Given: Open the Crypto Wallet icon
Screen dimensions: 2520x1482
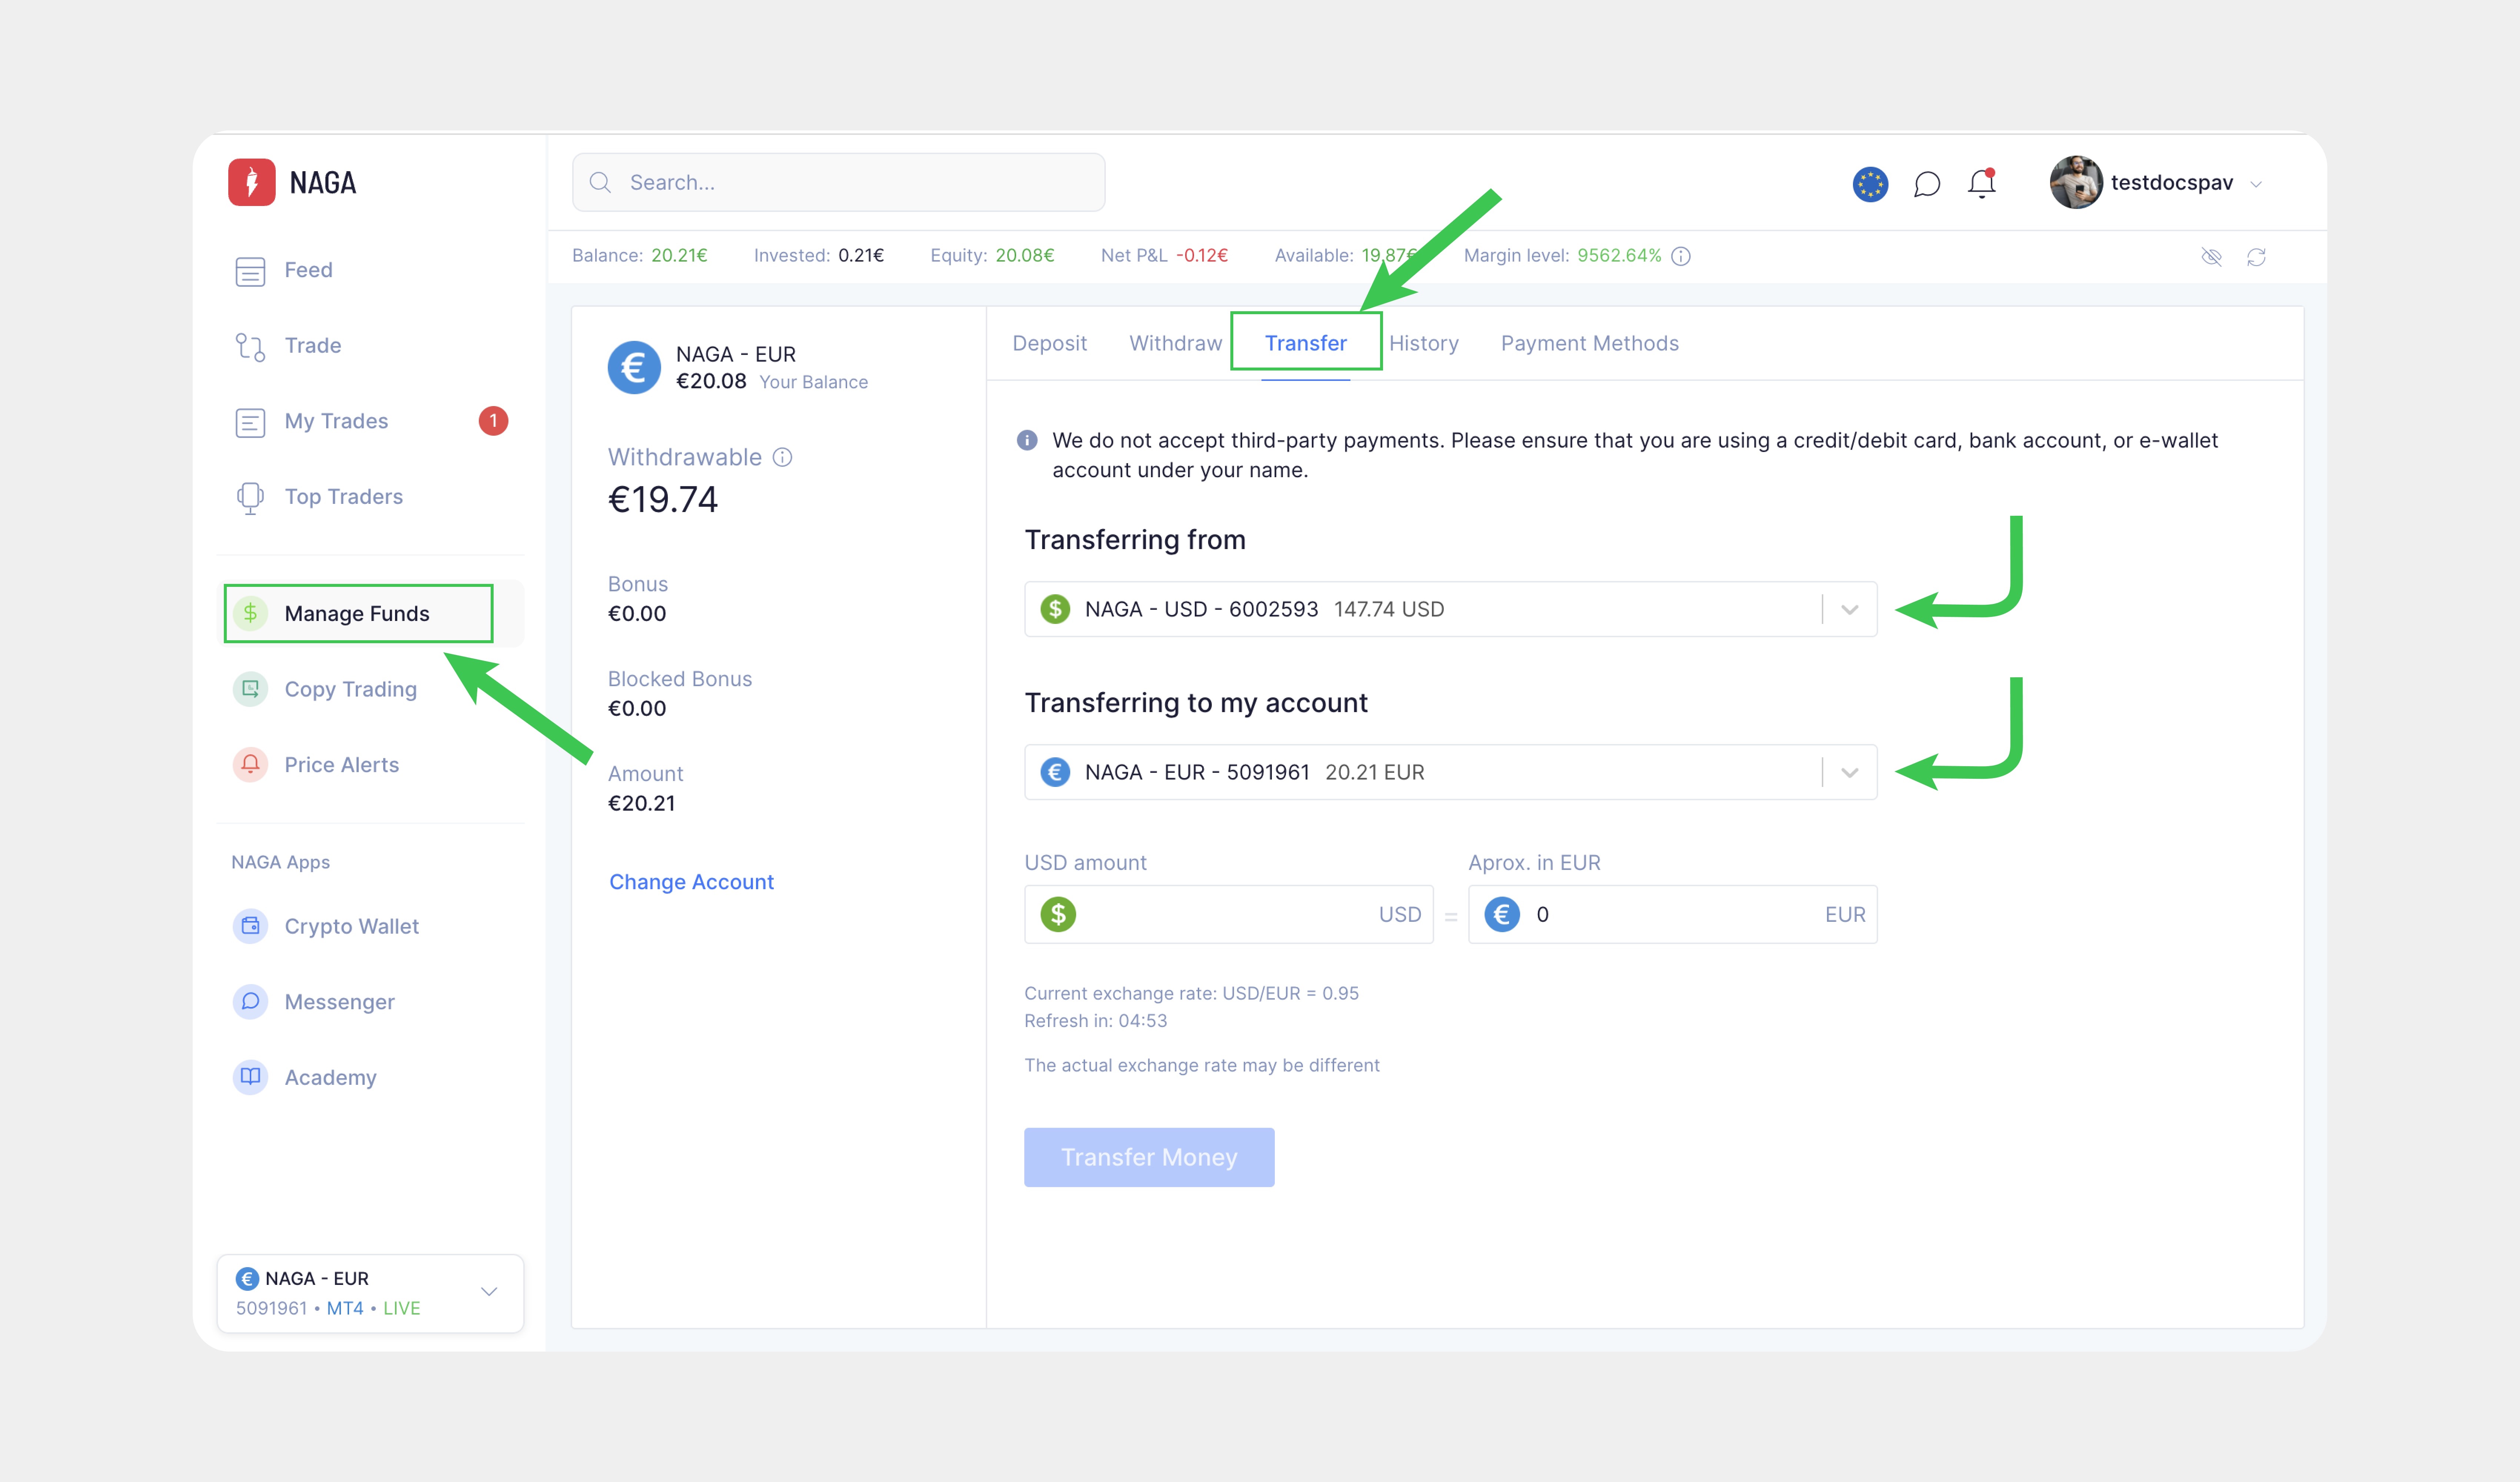Looking at the screenshot, I should pos(250,926).
